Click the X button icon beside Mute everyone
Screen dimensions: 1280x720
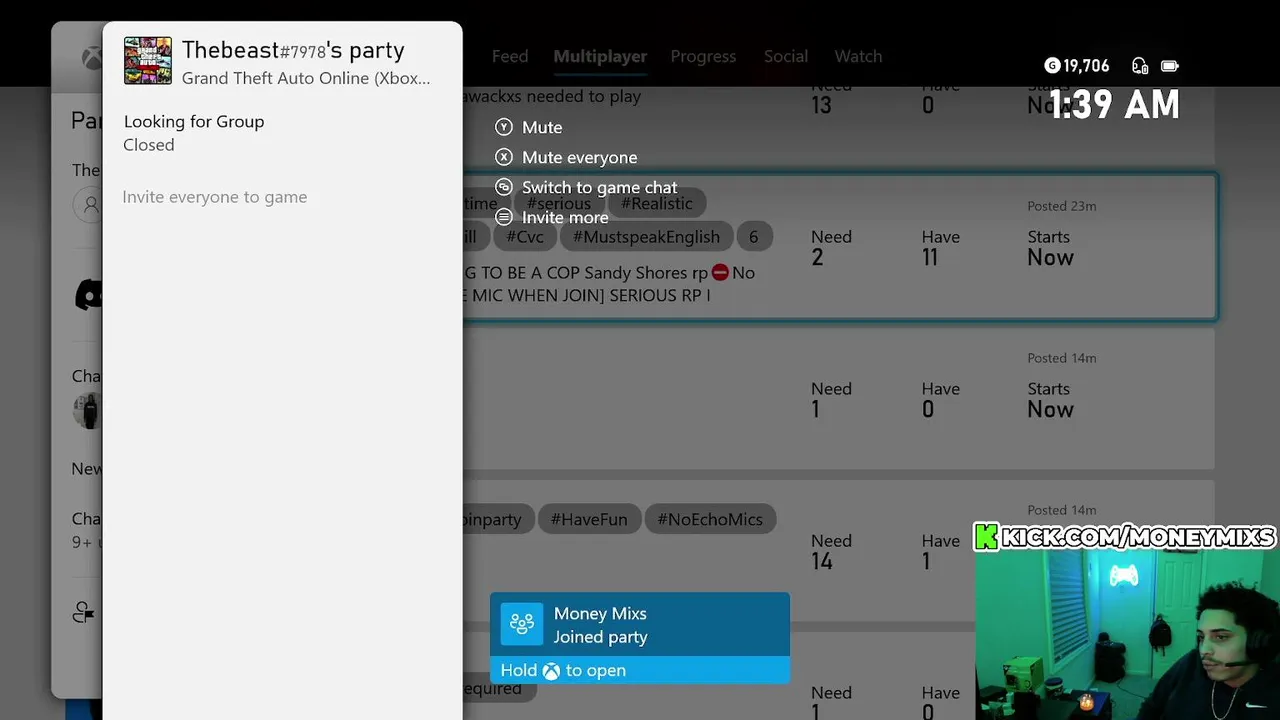(x=504, y=157)
